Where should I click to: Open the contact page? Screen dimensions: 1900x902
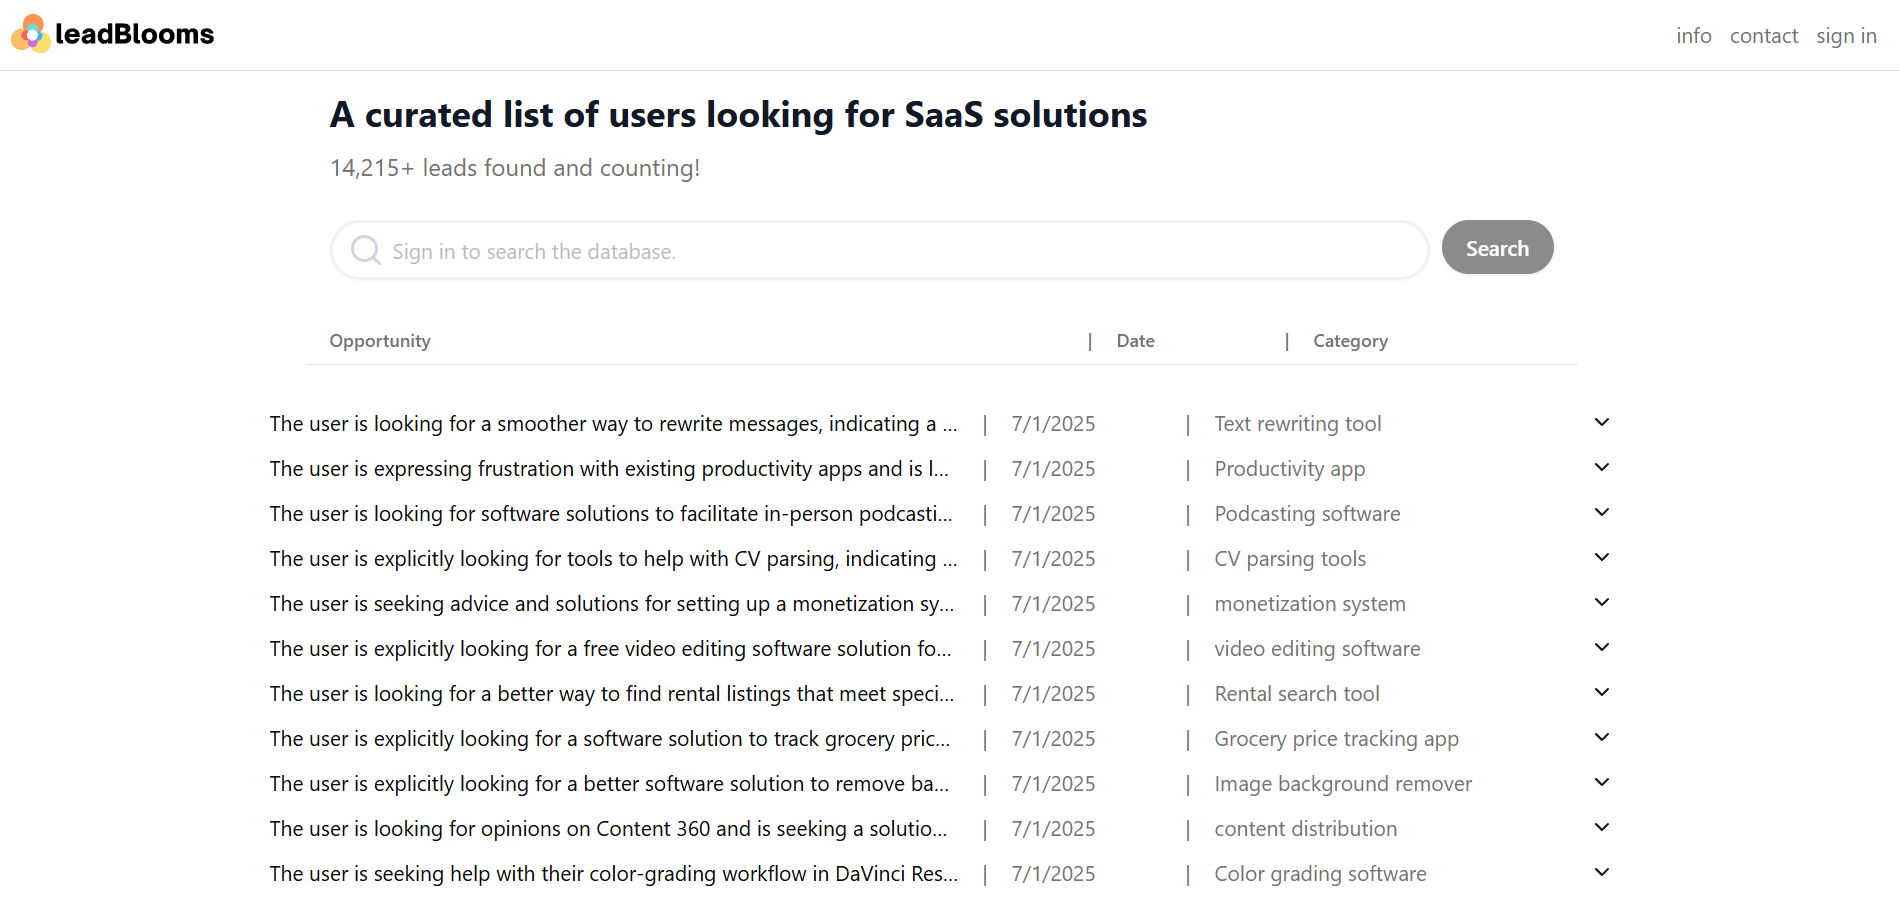1763,36
